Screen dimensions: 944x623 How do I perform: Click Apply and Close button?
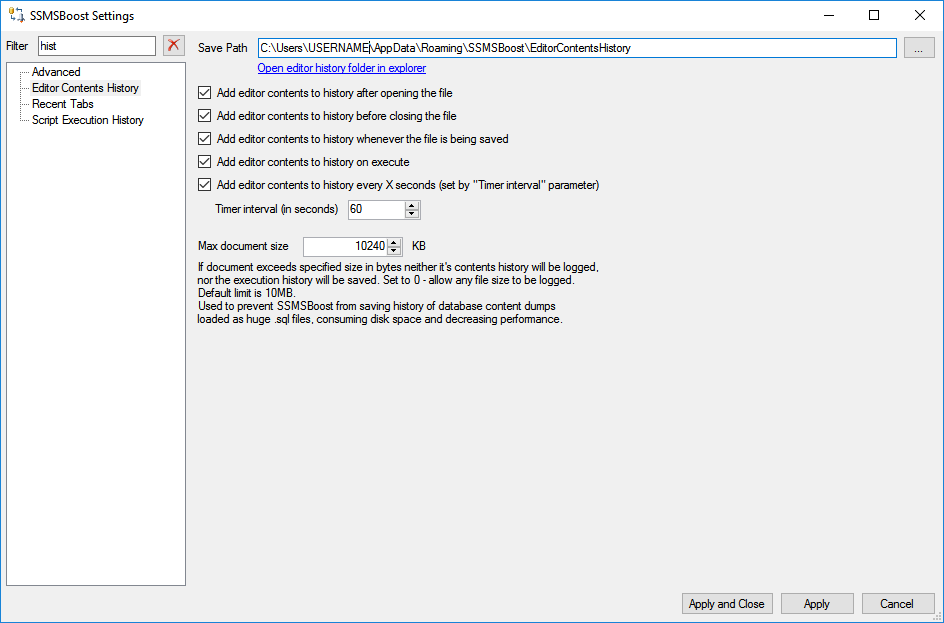pyautogui.click(x=727, y=604)
